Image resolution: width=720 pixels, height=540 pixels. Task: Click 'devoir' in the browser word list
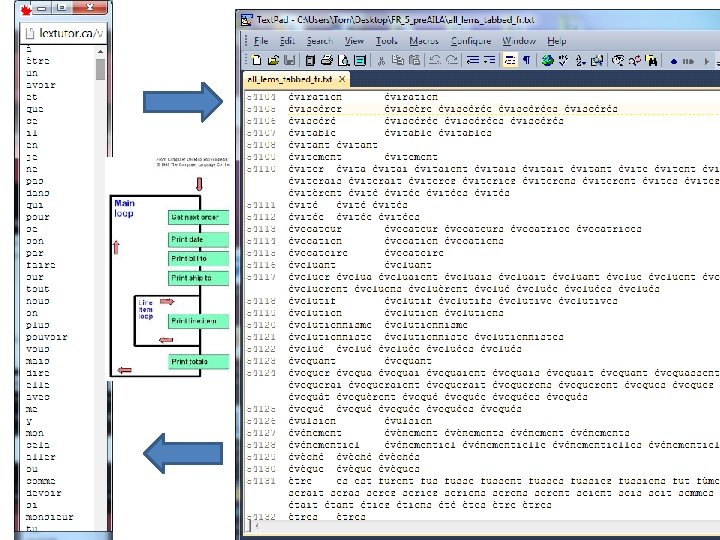44,493
